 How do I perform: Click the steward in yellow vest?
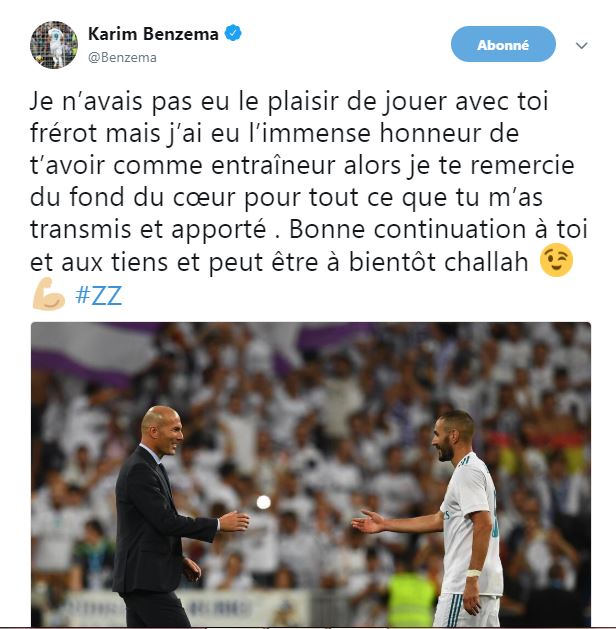coord(411,598)
